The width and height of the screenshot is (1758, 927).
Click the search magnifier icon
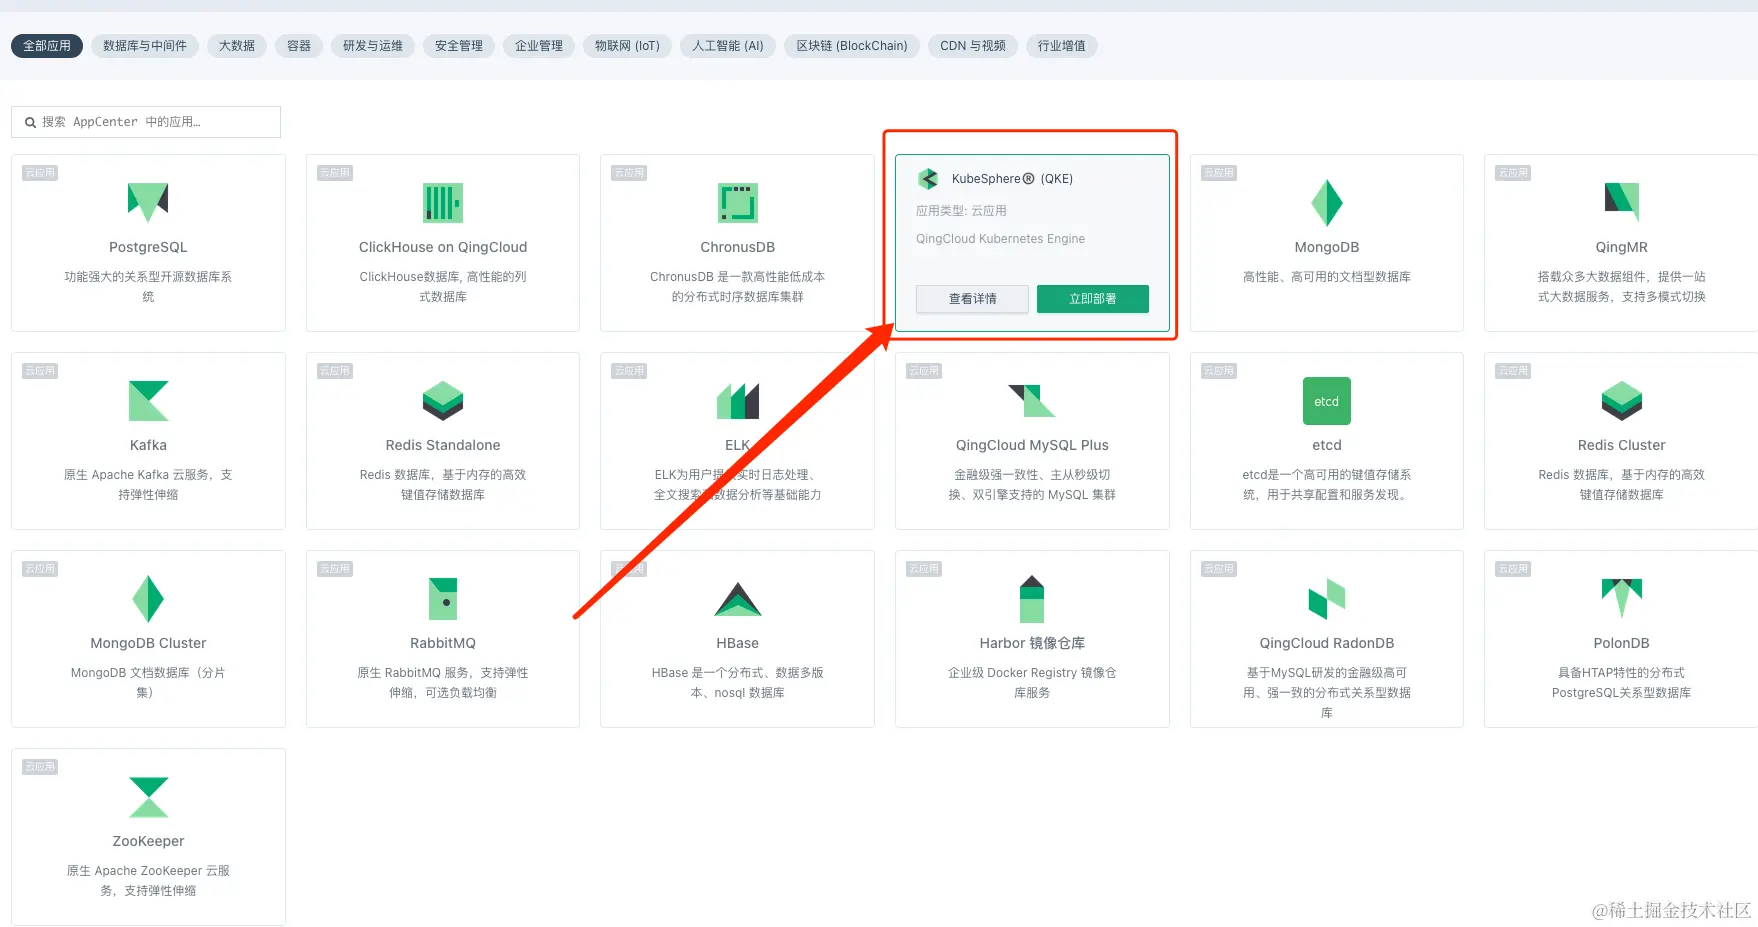[x=30, y=122]
